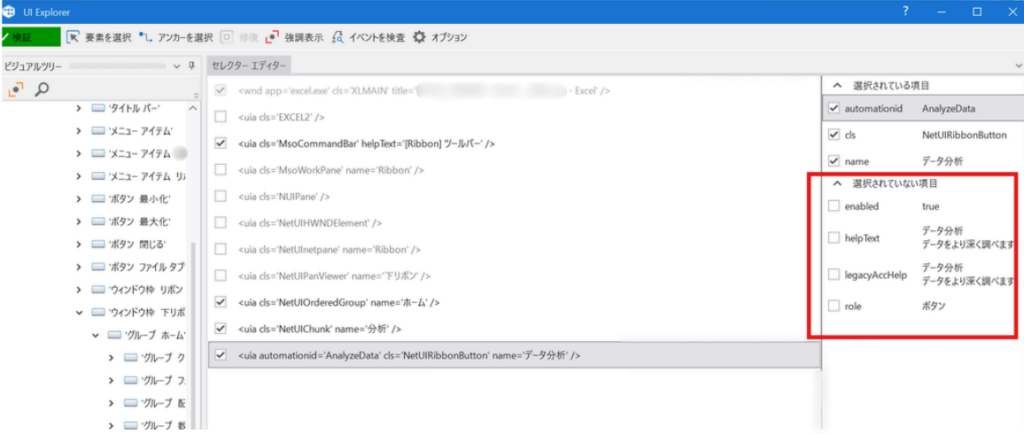Screen dimensions: 1024x434
Task: Toggle the 強調表示 highlight tool
Action: click(x=272, y=37)
